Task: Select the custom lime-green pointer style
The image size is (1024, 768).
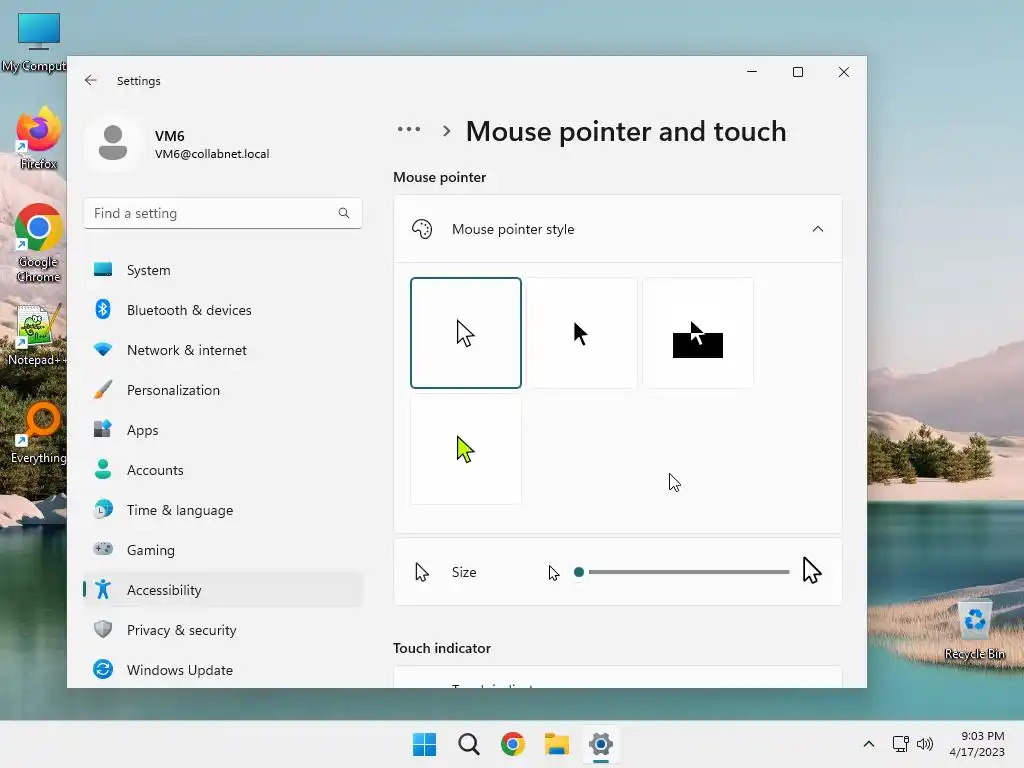Action: [x=466, y=449]
